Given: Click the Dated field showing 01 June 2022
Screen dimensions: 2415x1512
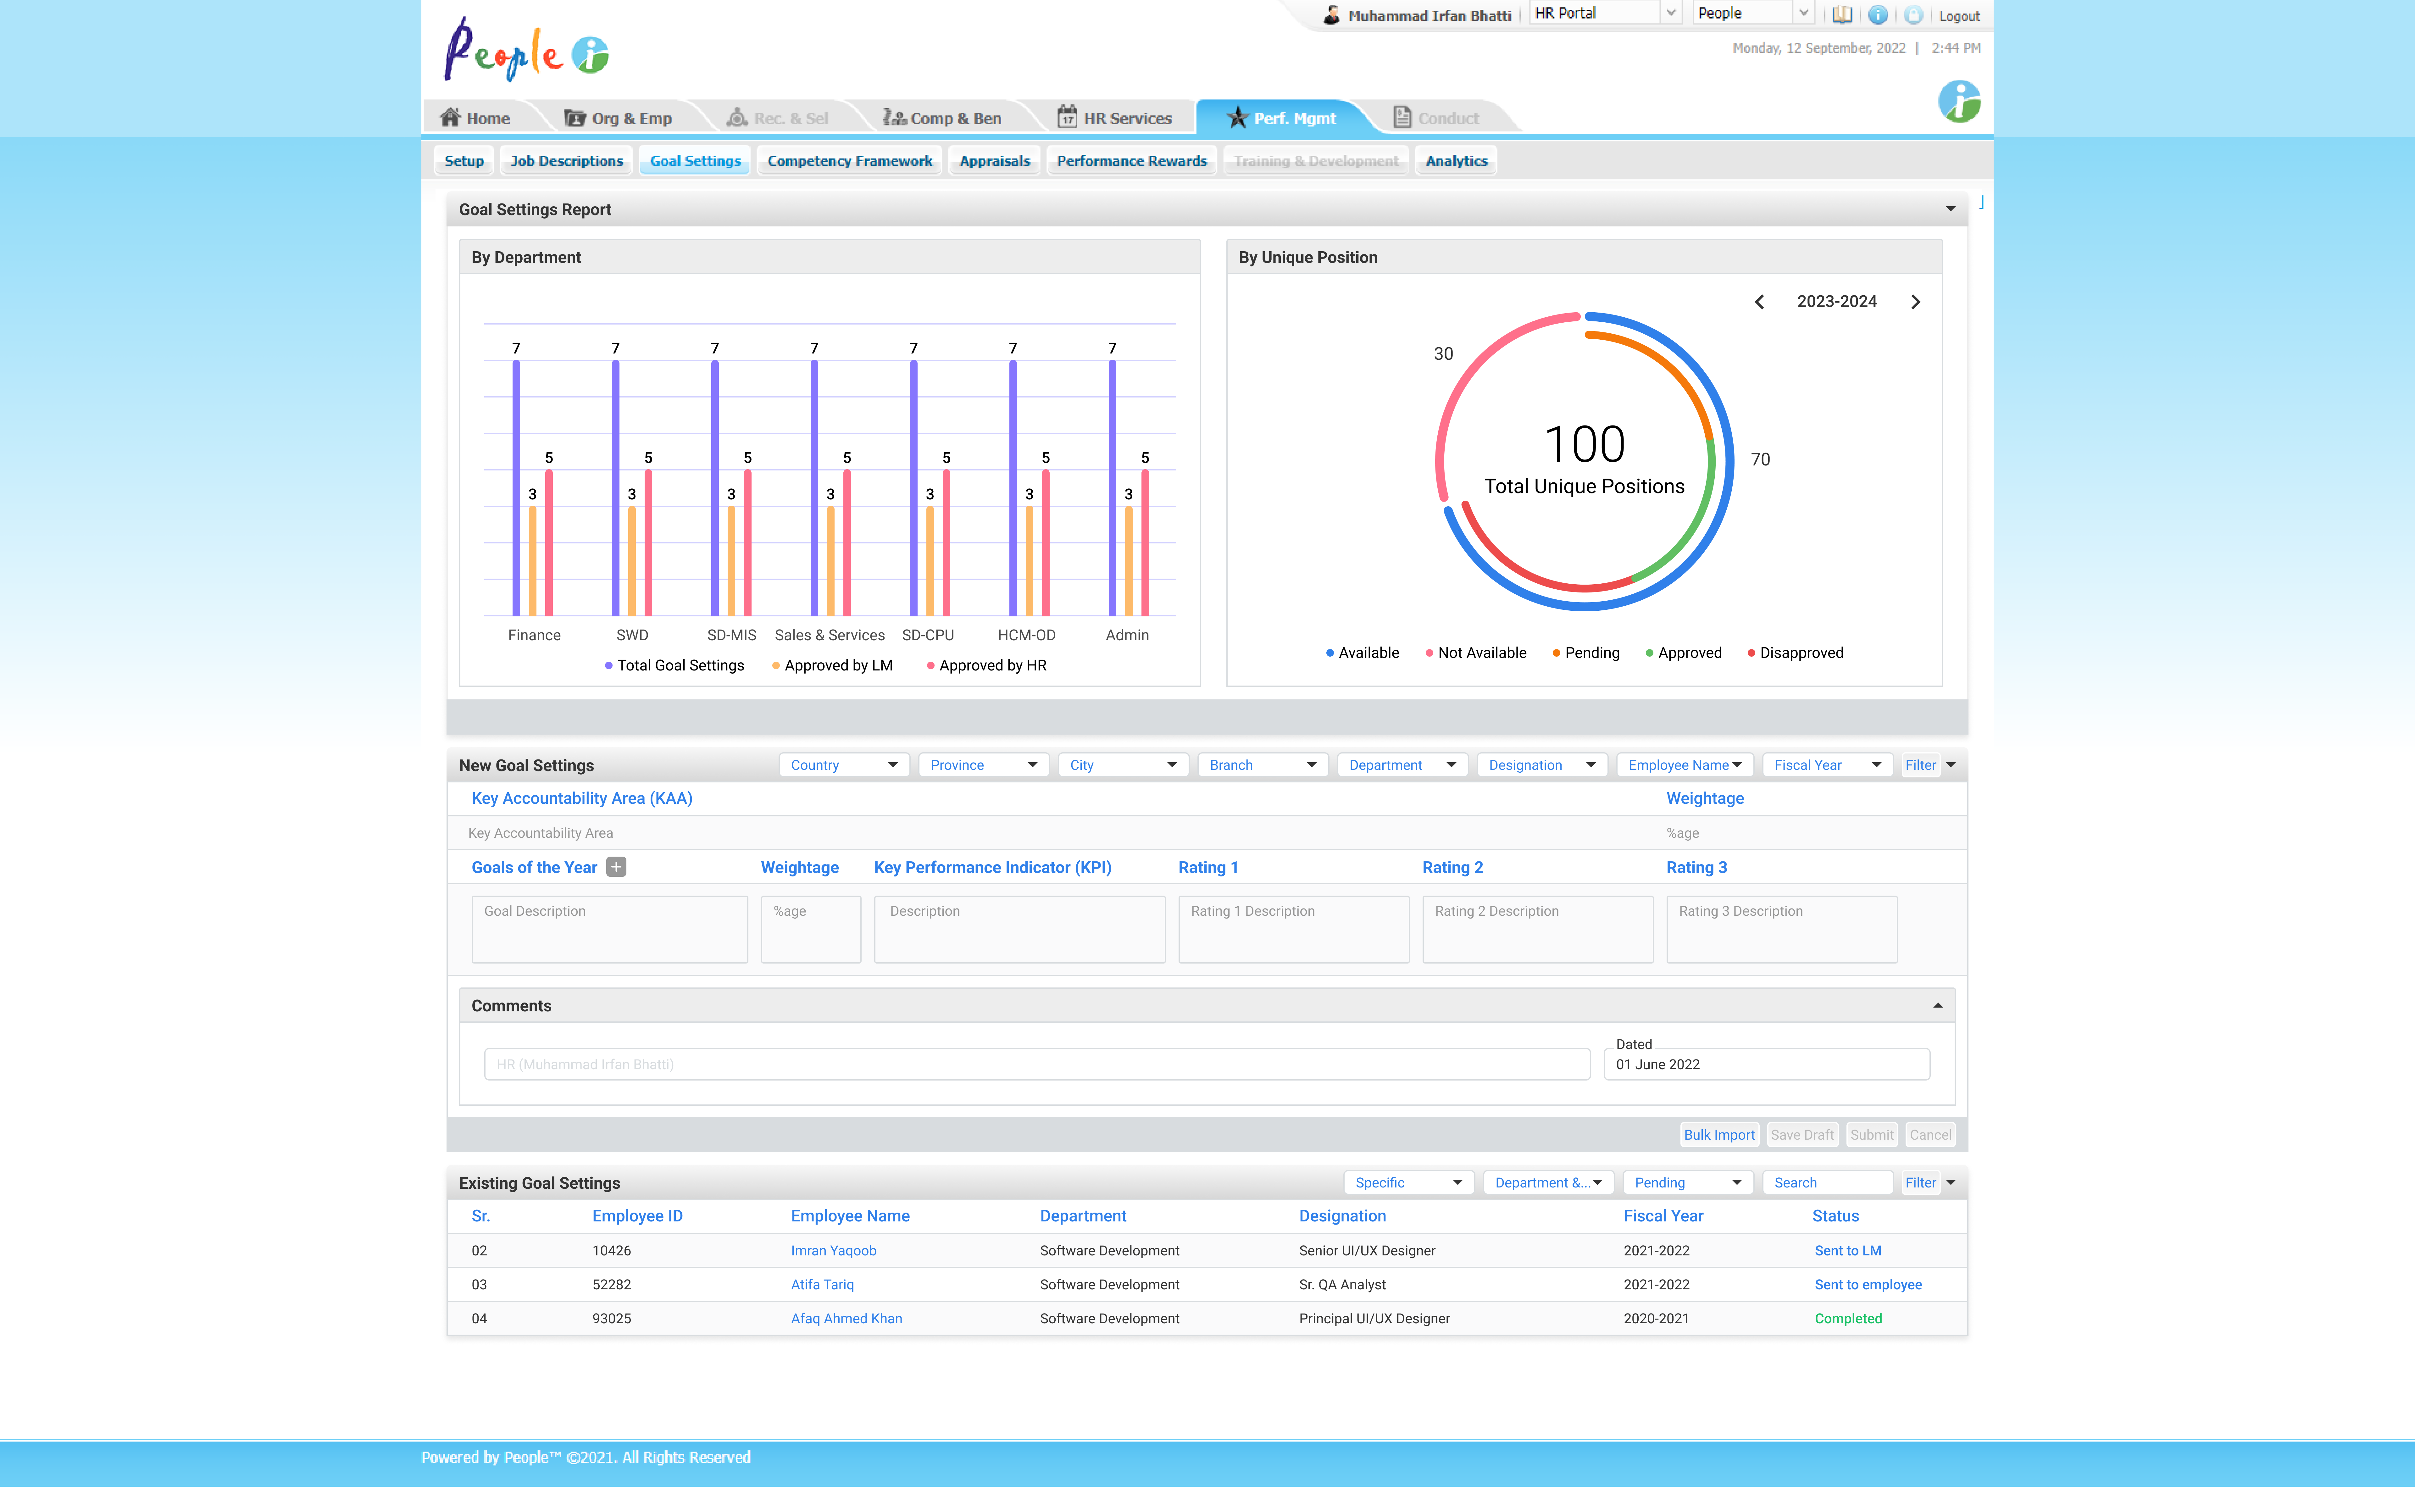Looking at the screenshot, I should 1767,1064.
